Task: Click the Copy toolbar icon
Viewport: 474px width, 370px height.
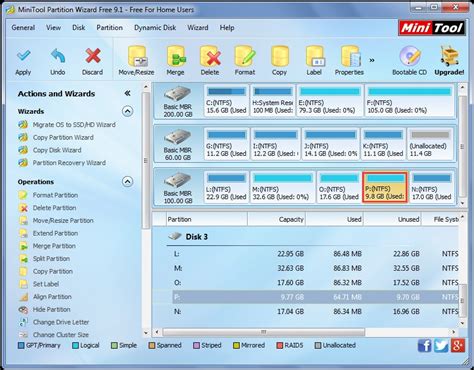Action: point(280,56)
